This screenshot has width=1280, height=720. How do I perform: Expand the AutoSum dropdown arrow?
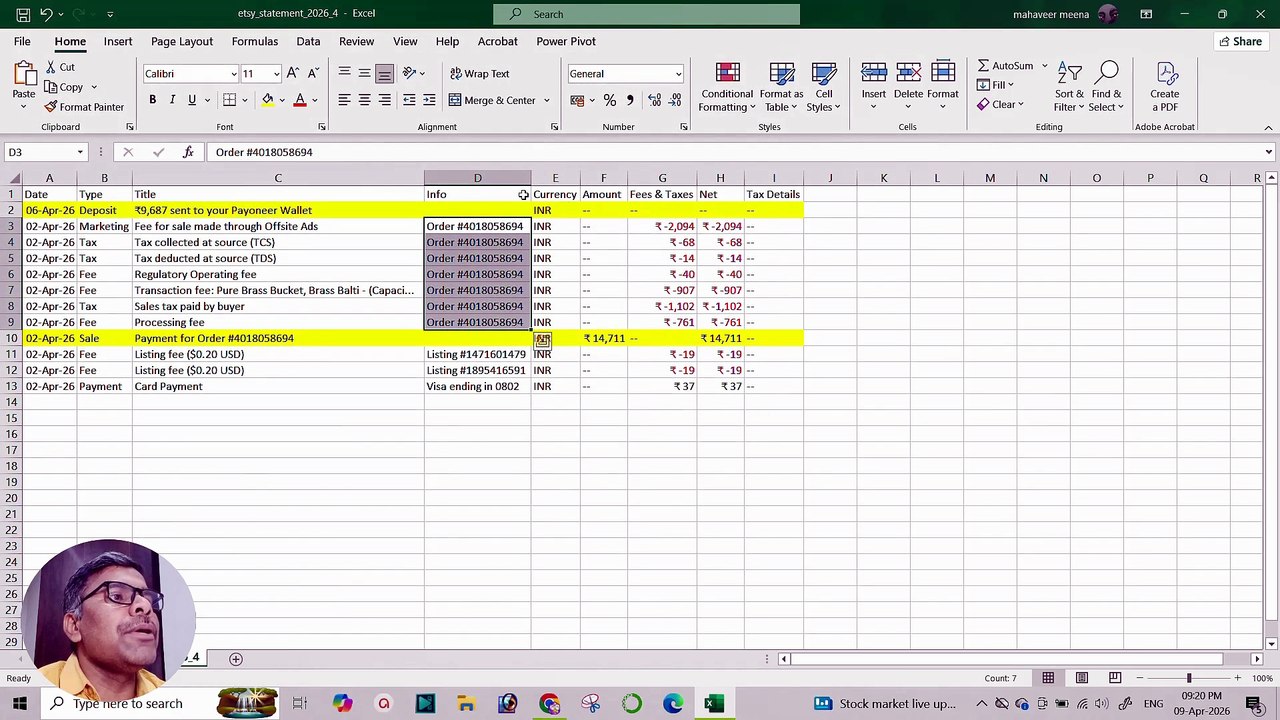1045,66
